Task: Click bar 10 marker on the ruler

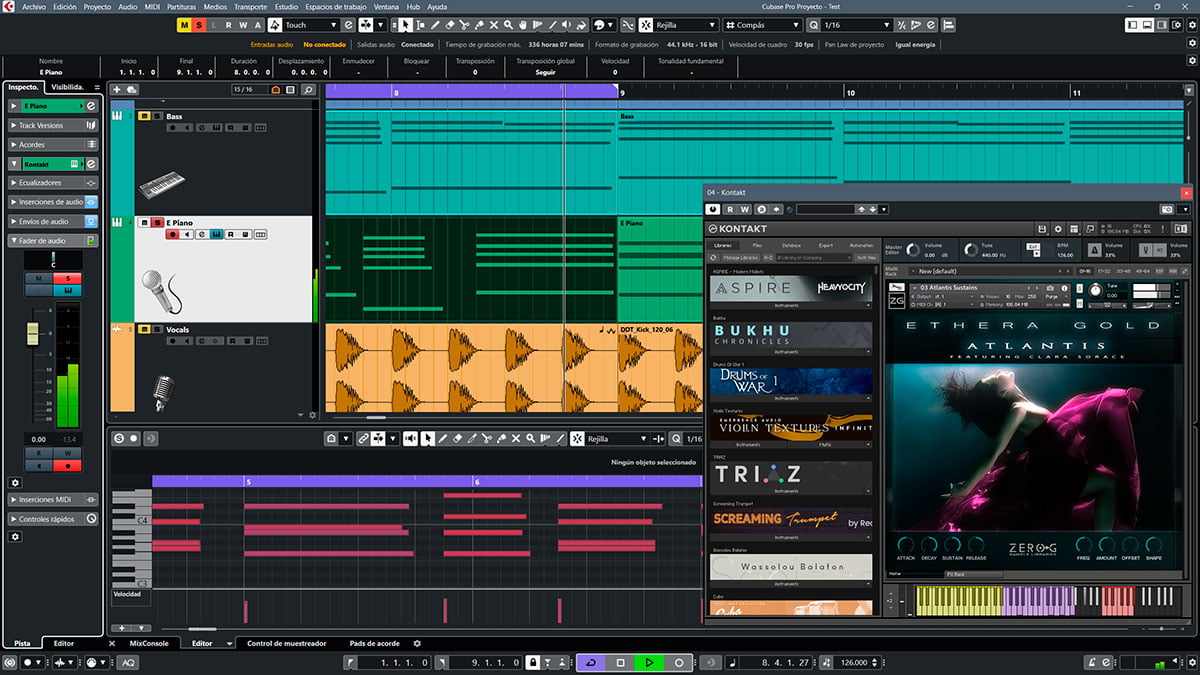Action: 849,92
